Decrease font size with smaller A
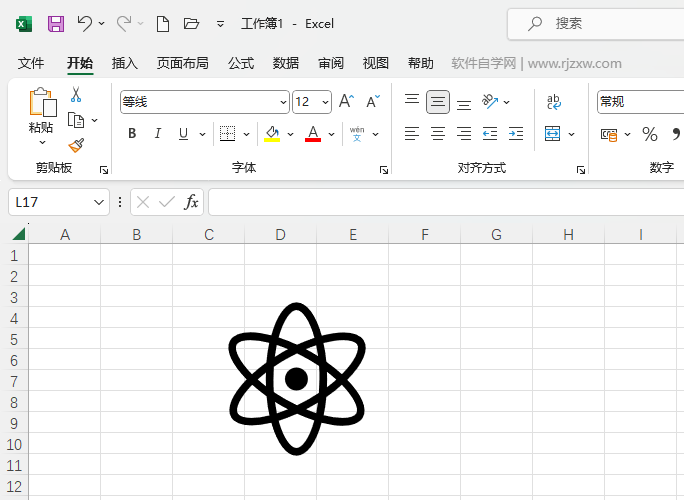Viewport: 684px width, 500px height. coord(373,101)
